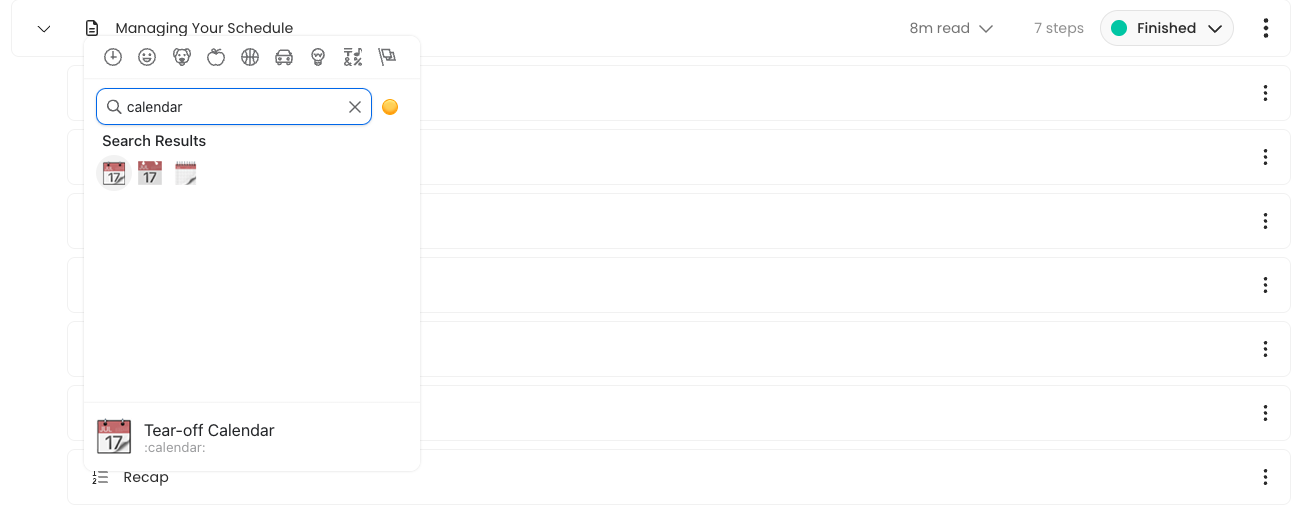Screen dimensions: 1312x511
Task: Expand the 8m read dropdown
Action: [951, 29]
